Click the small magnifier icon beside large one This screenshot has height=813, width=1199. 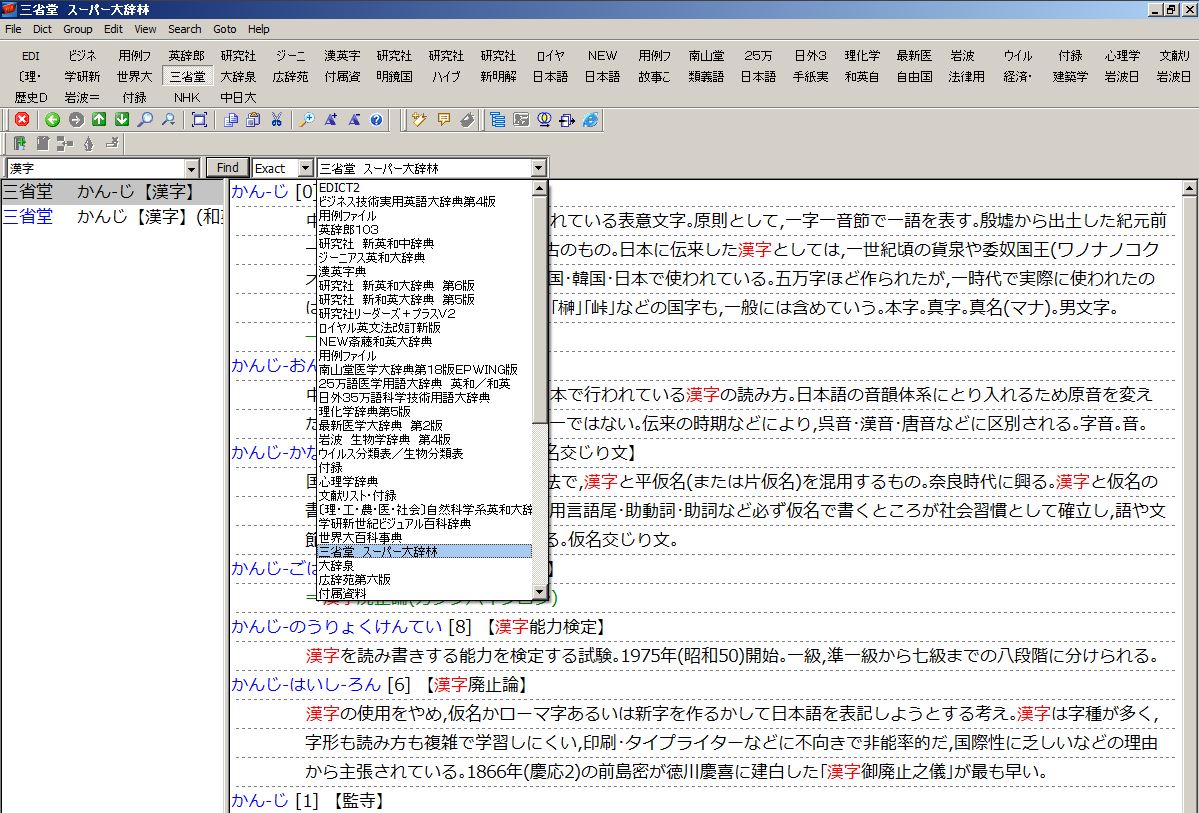(168, 119)
